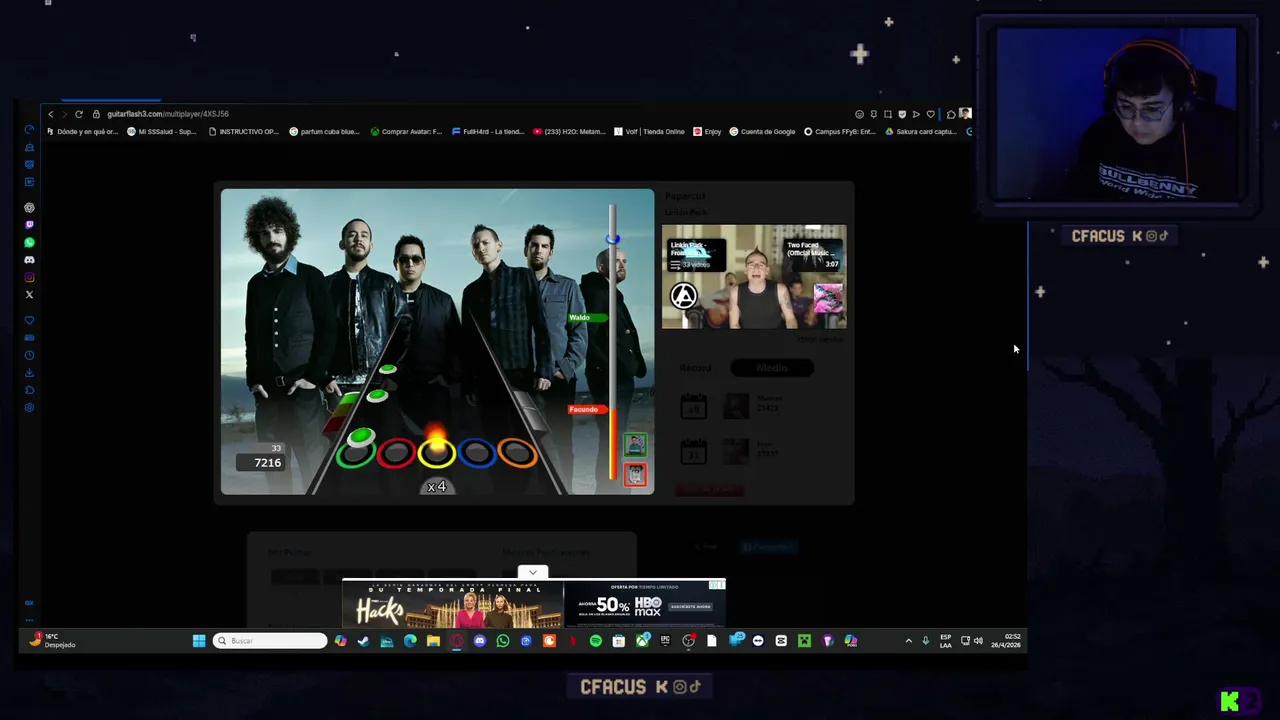This screenshot has height=720, width=1280.
Task: Open bookmark 'Comprar Avatar: F...'
Action: (406, 132)
